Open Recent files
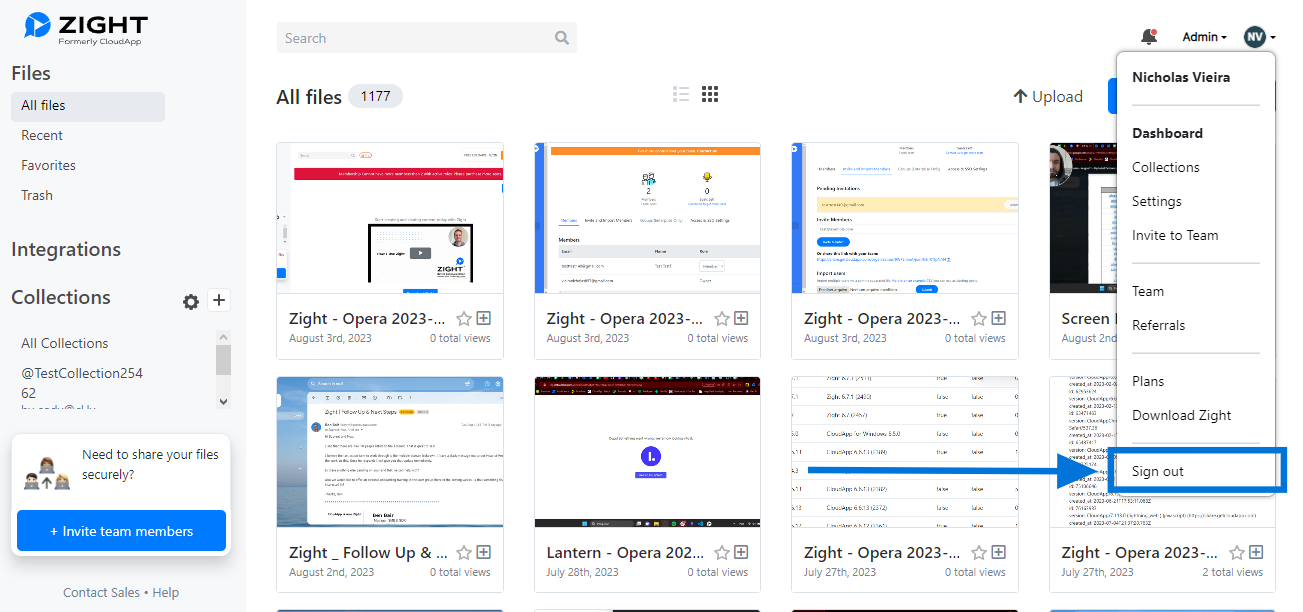1303x612 pixels. [42, 135]
